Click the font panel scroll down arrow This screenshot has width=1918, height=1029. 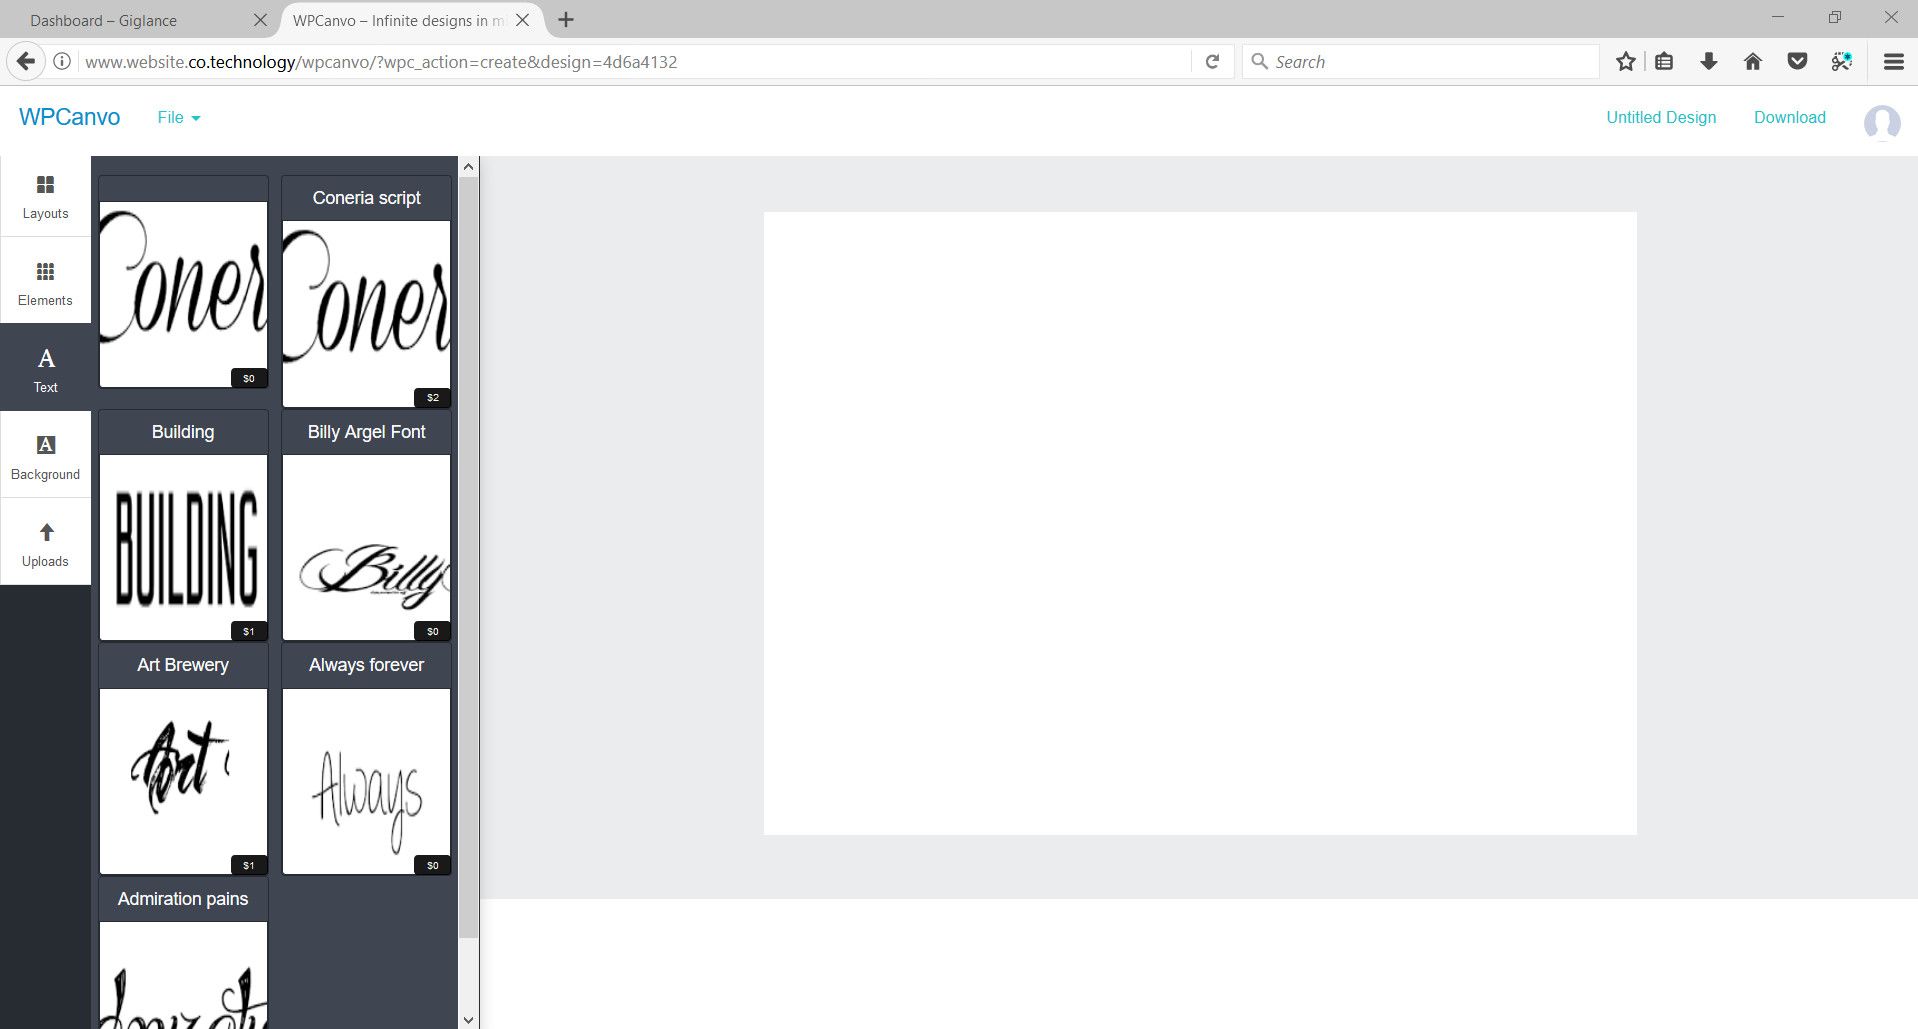click(469, 1019)
